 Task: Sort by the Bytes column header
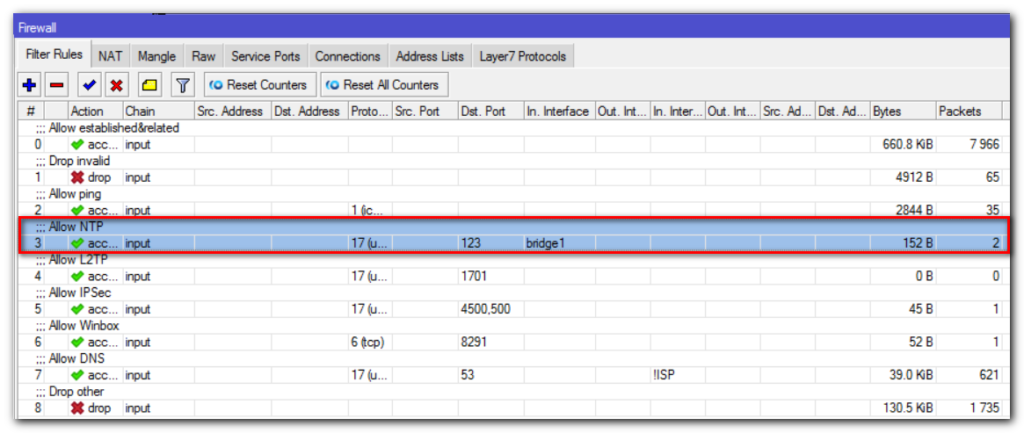900,111
